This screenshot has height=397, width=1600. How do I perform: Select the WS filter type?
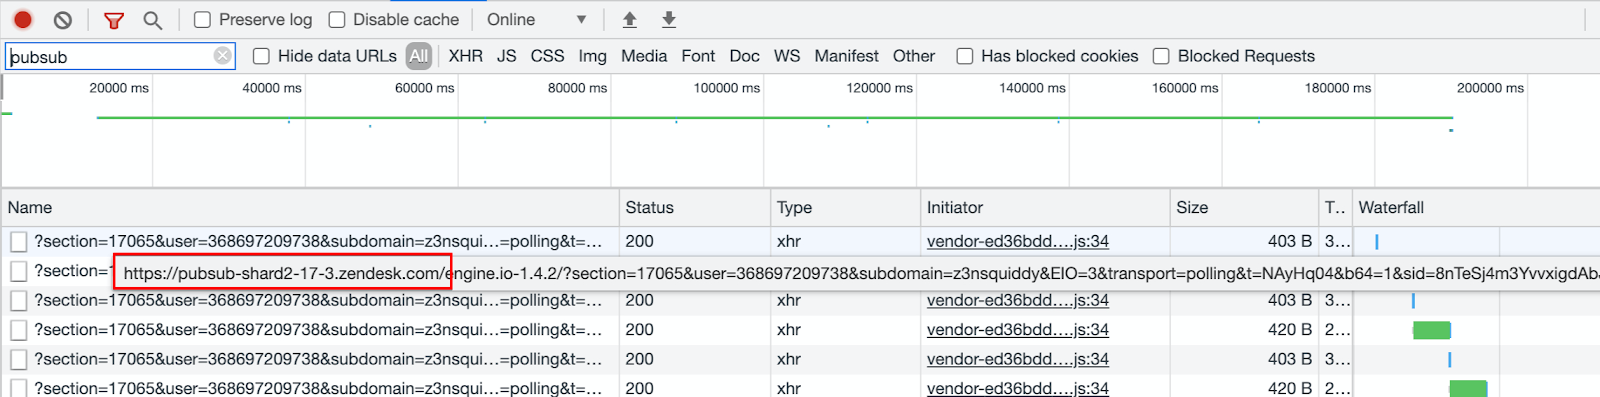click(x=787, y=56)
